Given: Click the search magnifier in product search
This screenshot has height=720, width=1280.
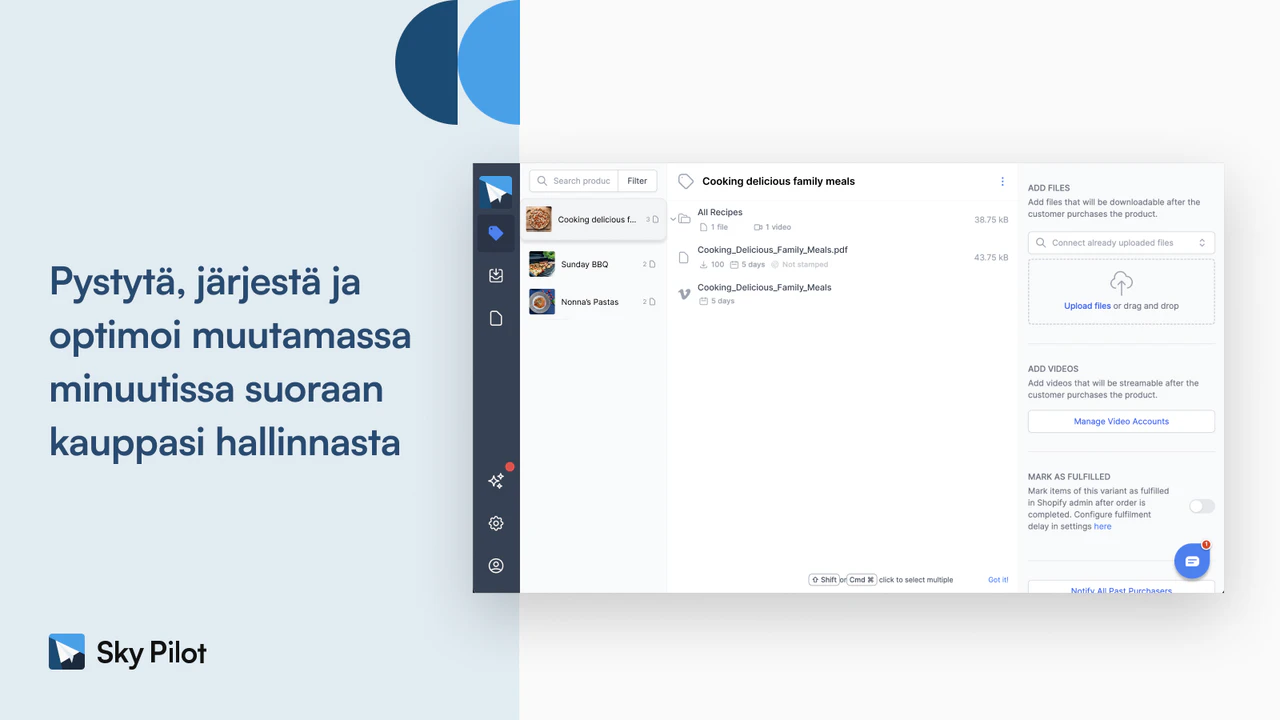Looking at the screenshot, I should [x=542, y=181].
